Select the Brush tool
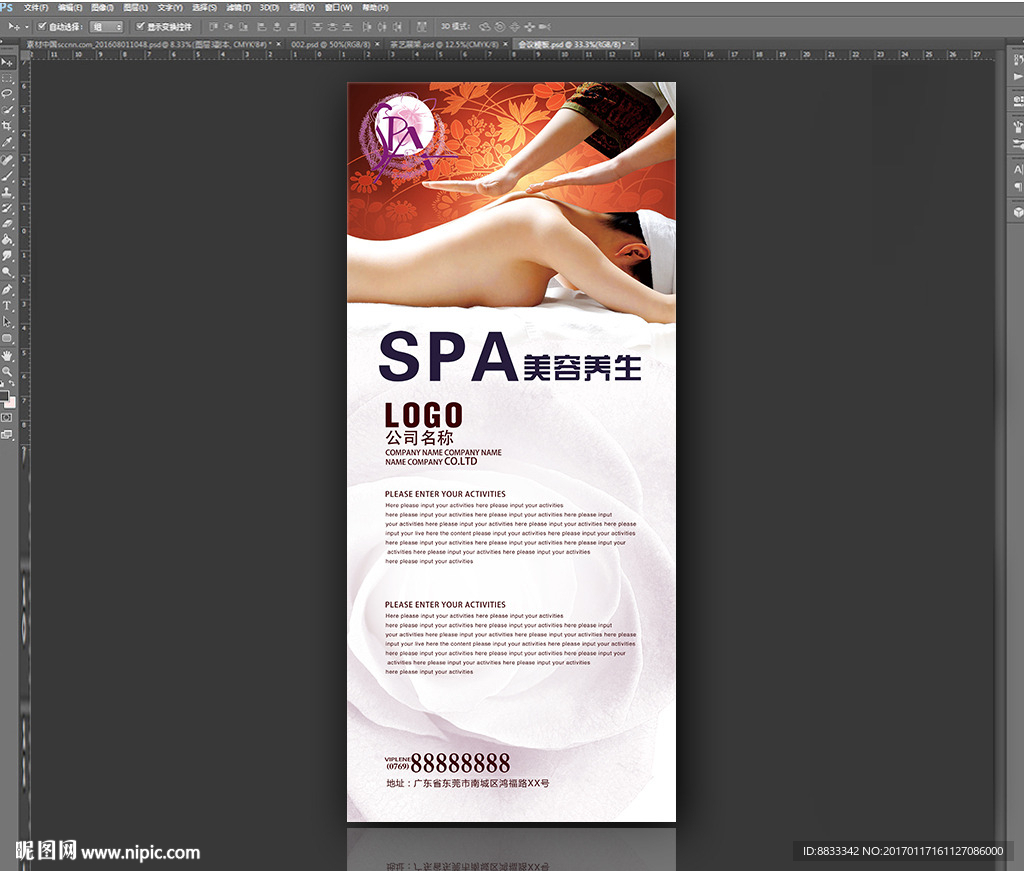The height and width of the screenshot is (871, 1024). click(x=7, y=176)
